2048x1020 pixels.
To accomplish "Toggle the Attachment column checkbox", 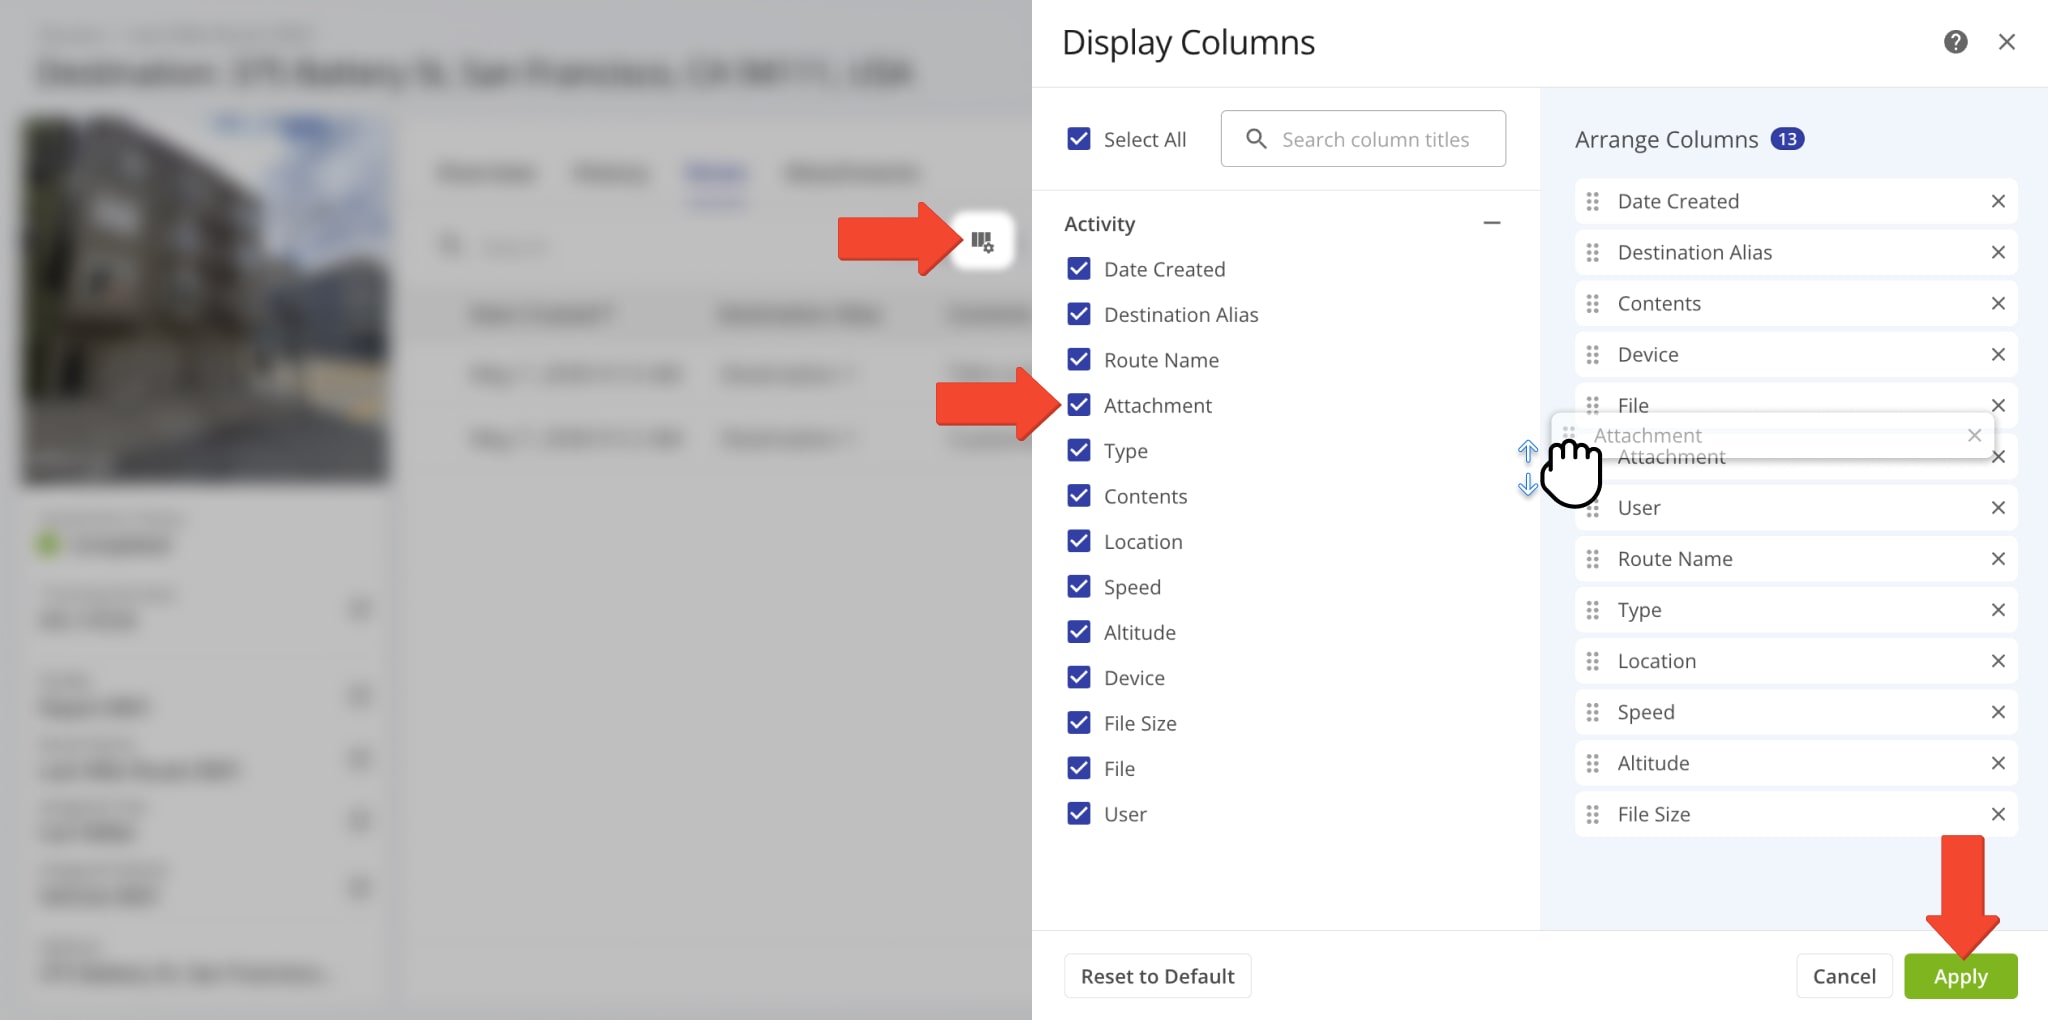I will (x=1079, y=405).
